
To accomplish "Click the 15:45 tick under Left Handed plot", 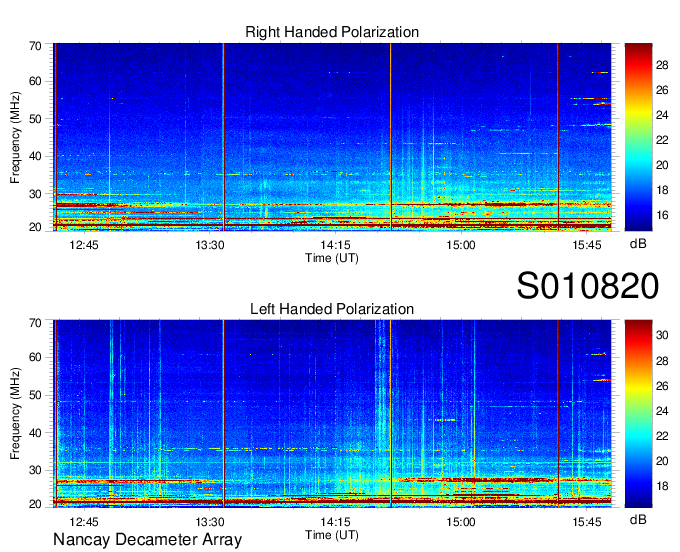I will (587, 522).
